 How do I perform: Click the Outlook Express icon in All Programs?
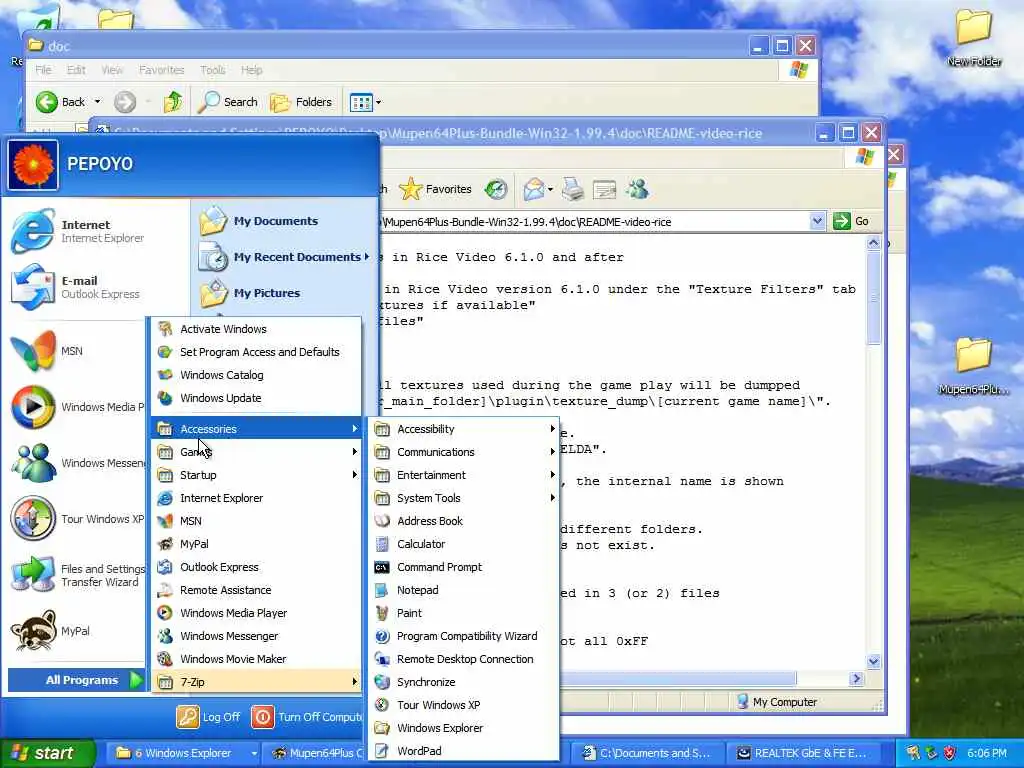[x=165, y=567]
